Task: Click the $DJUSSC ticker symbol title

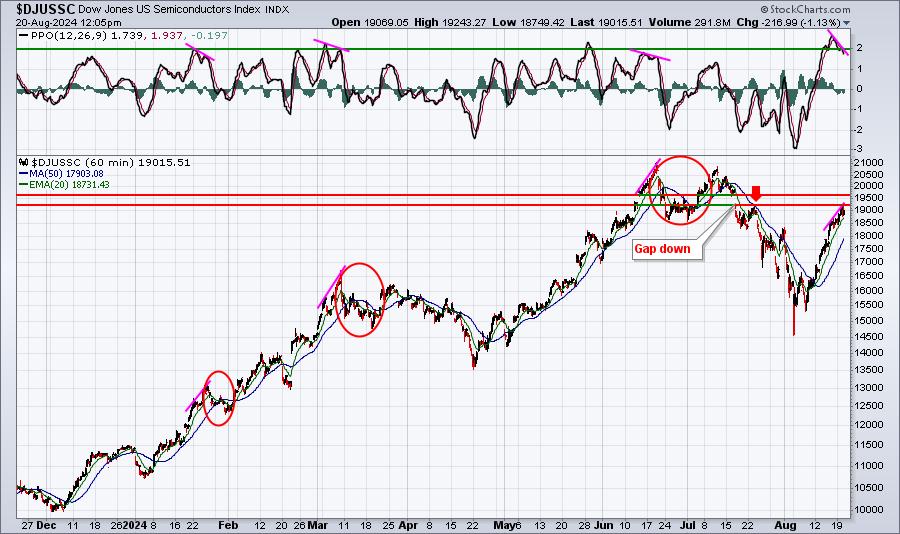Action: (45, 9)
